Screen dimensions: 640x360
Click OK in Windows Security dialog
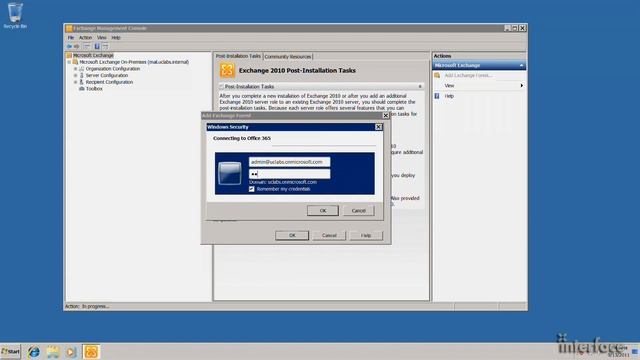323,211
